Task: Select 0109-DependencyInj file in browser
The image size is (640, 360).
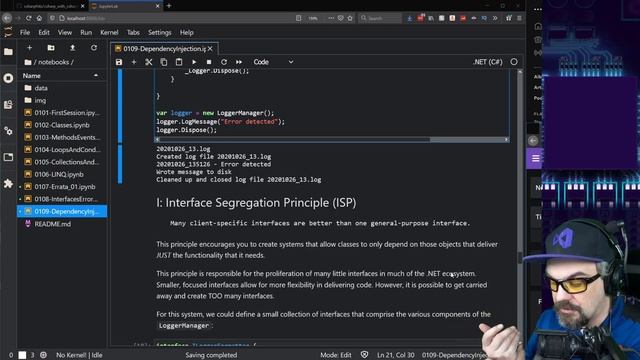Action: click(62, 211)
